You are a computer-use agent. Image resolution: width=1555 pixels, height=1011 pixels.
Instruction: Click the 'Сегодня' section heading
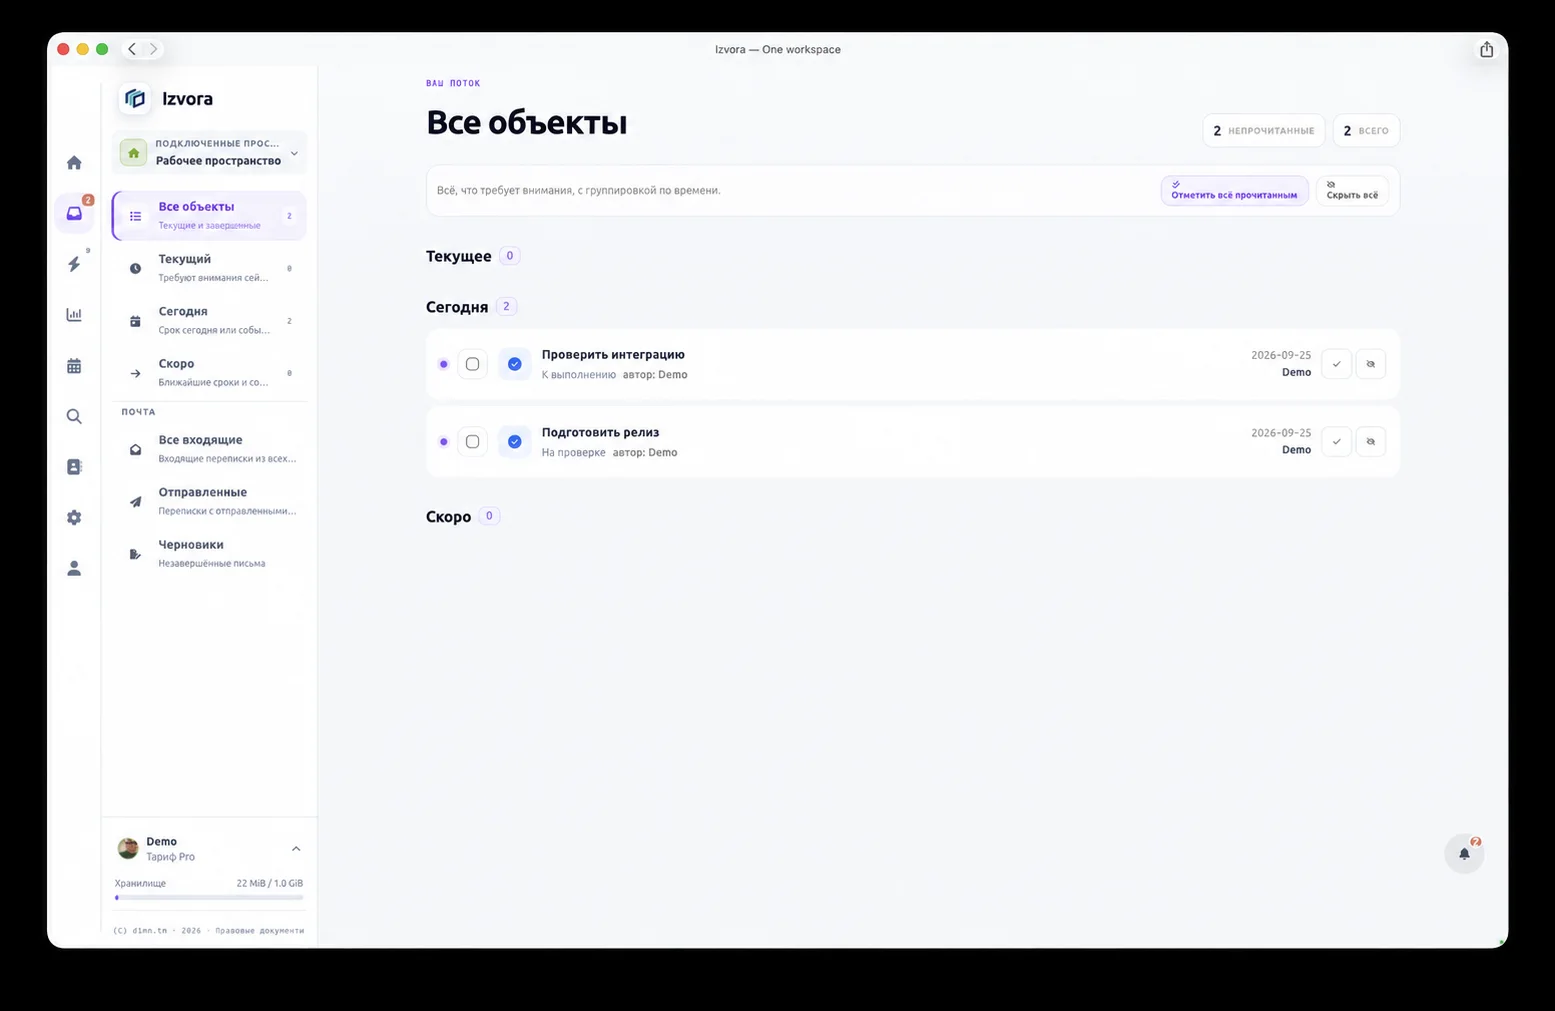(457, 307)
